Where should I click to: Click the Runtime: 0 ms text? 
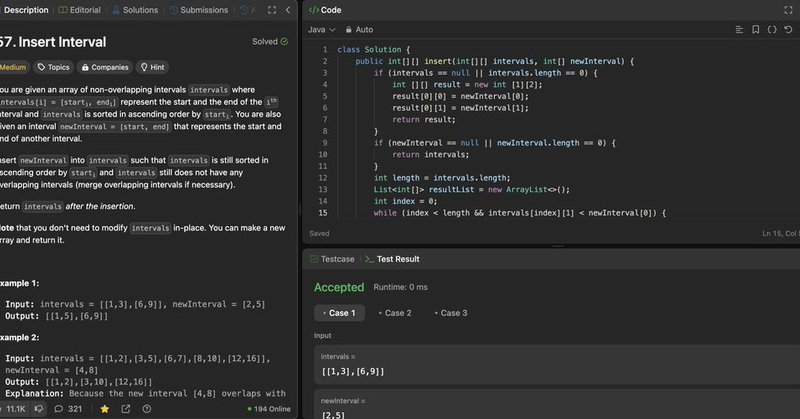point(401,287)
